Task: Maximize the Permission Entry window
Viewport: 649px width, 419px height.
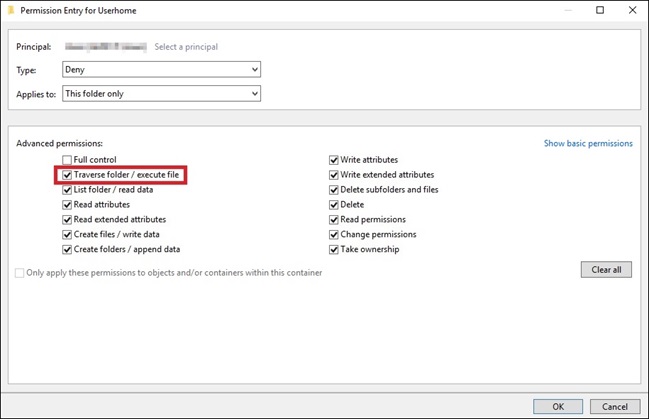Action: click(600, 10)
